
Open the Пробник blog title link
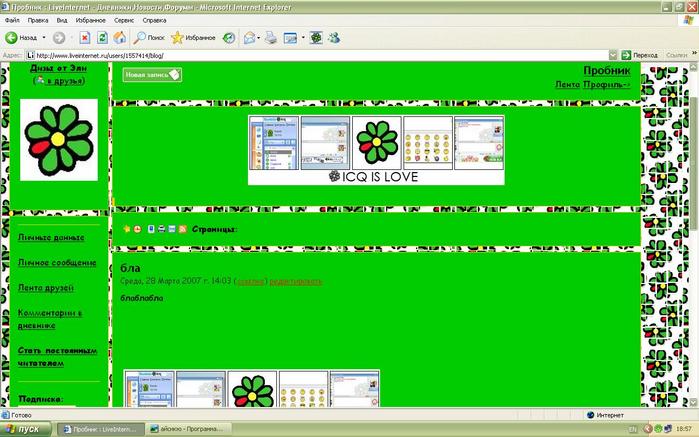tap(607, 70)
